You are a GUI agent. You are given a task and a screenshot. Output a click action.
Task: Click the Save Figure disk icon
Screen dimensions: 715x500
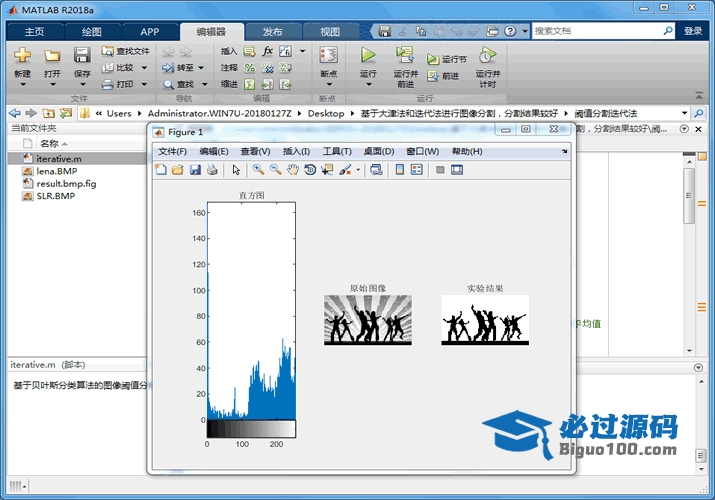195,170
